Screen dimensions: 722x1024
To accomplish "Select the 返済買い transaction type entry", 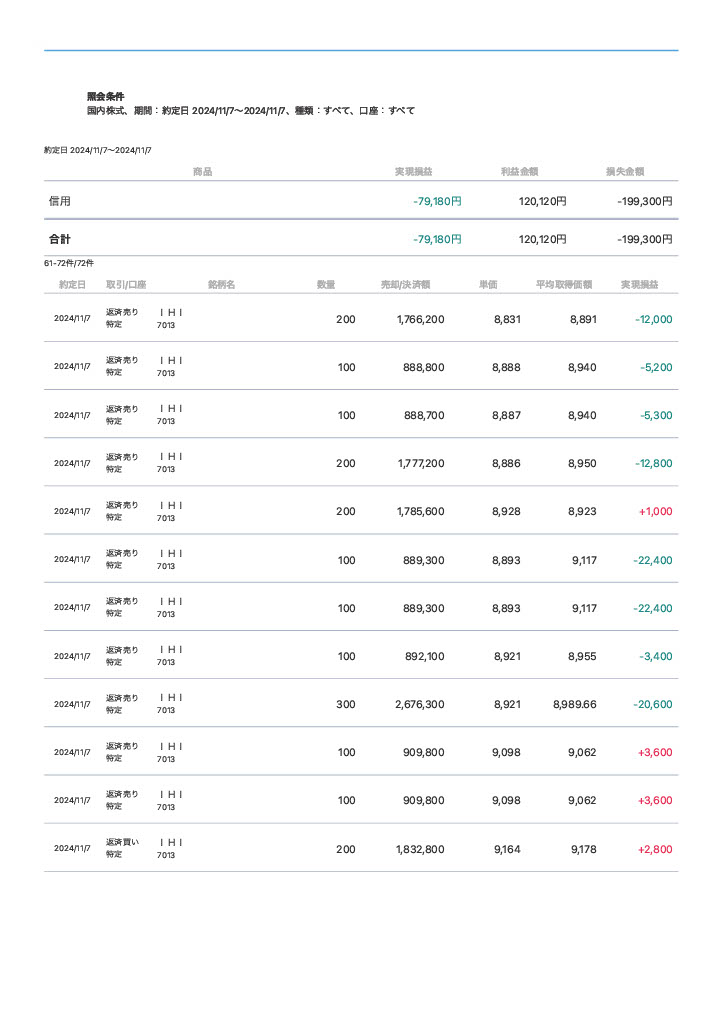I will click(122, 842).
